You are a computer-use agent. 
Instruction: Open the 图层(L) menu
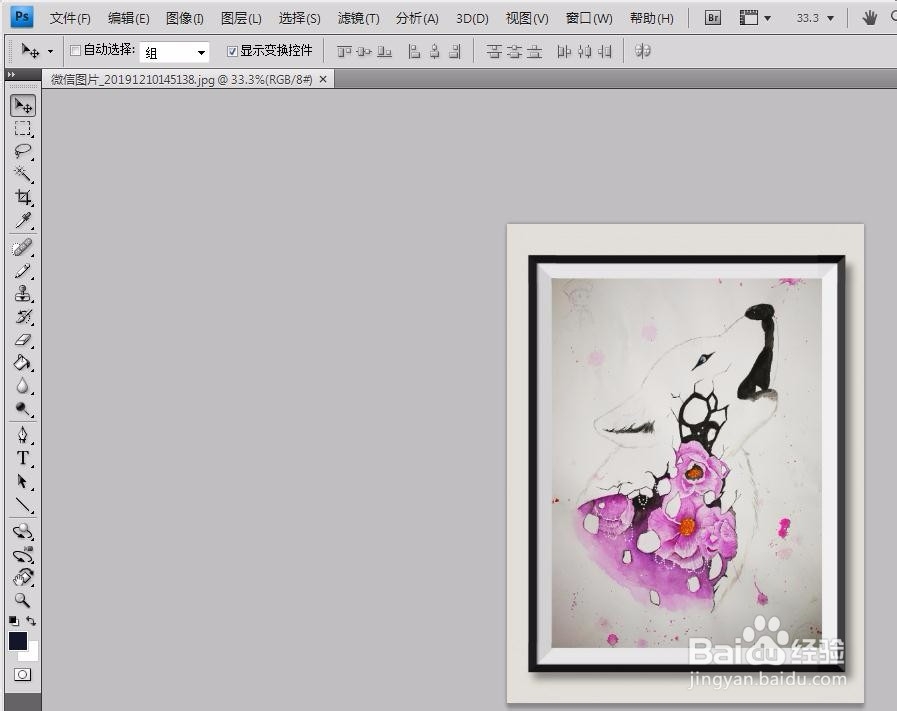click(x=241, y=18)
